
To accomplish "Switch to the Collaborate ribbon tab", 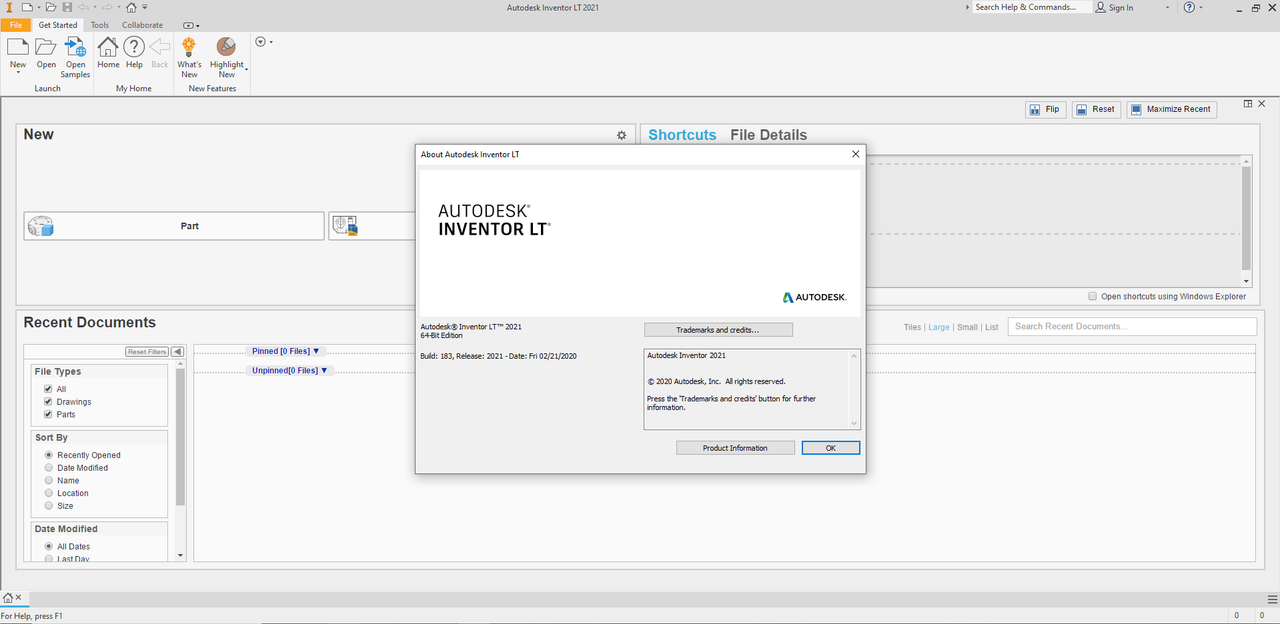I will [142, 25].
